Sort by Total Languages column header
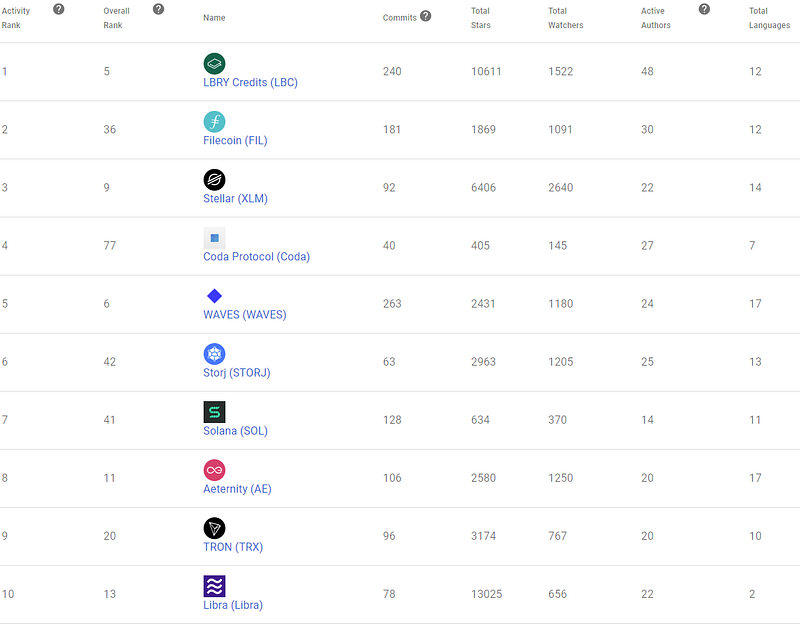The image size is (800, 624). point(769,17)
